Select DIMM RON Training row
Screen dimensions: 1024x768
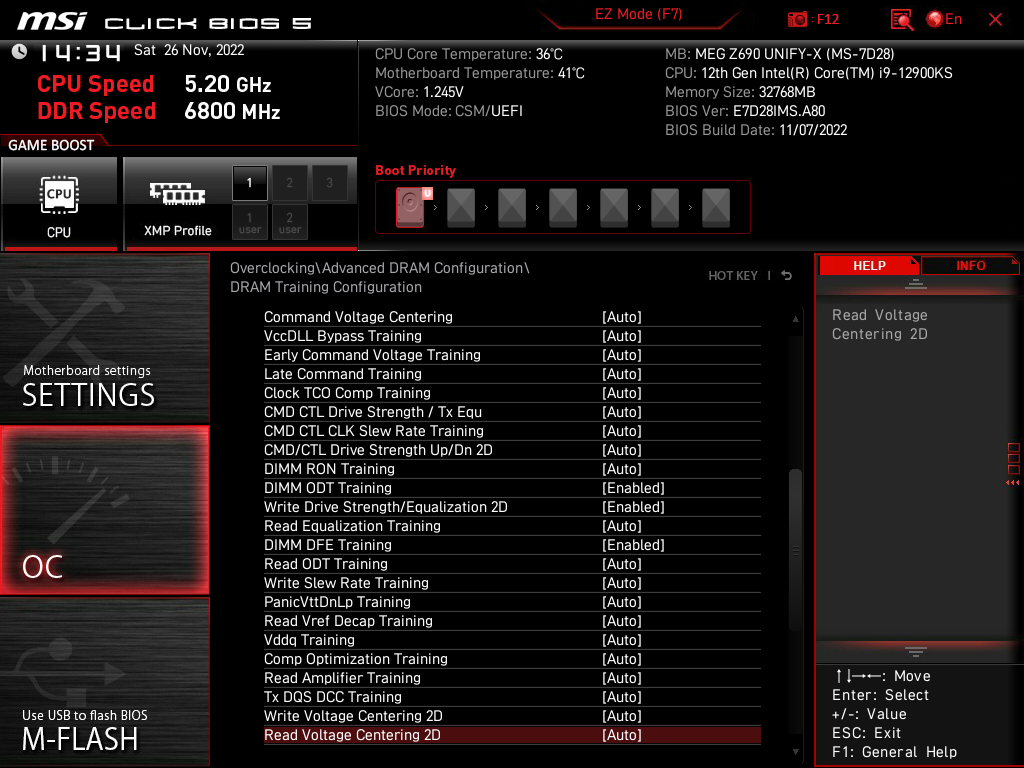pyautogui.click(x=512, y=469)
